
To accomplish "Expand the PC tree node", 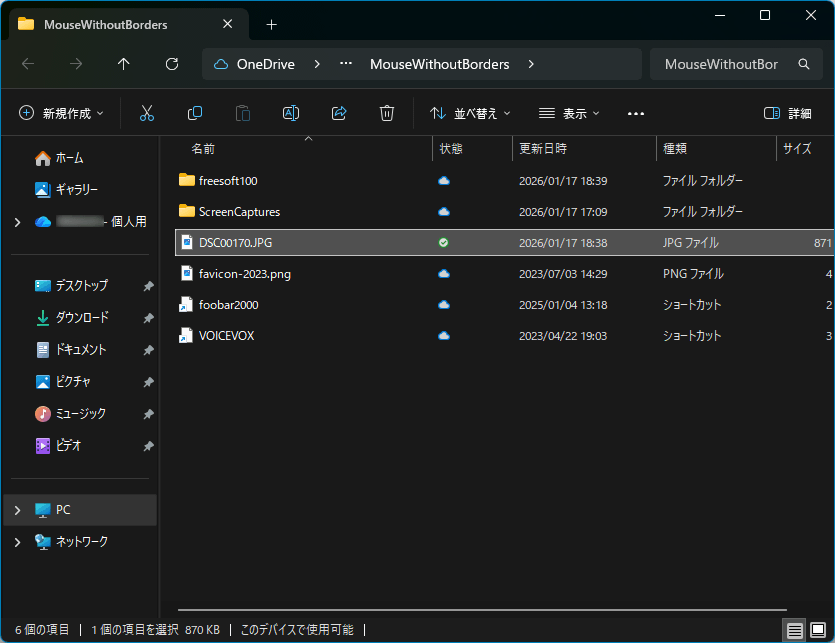I will pos(17,510).
